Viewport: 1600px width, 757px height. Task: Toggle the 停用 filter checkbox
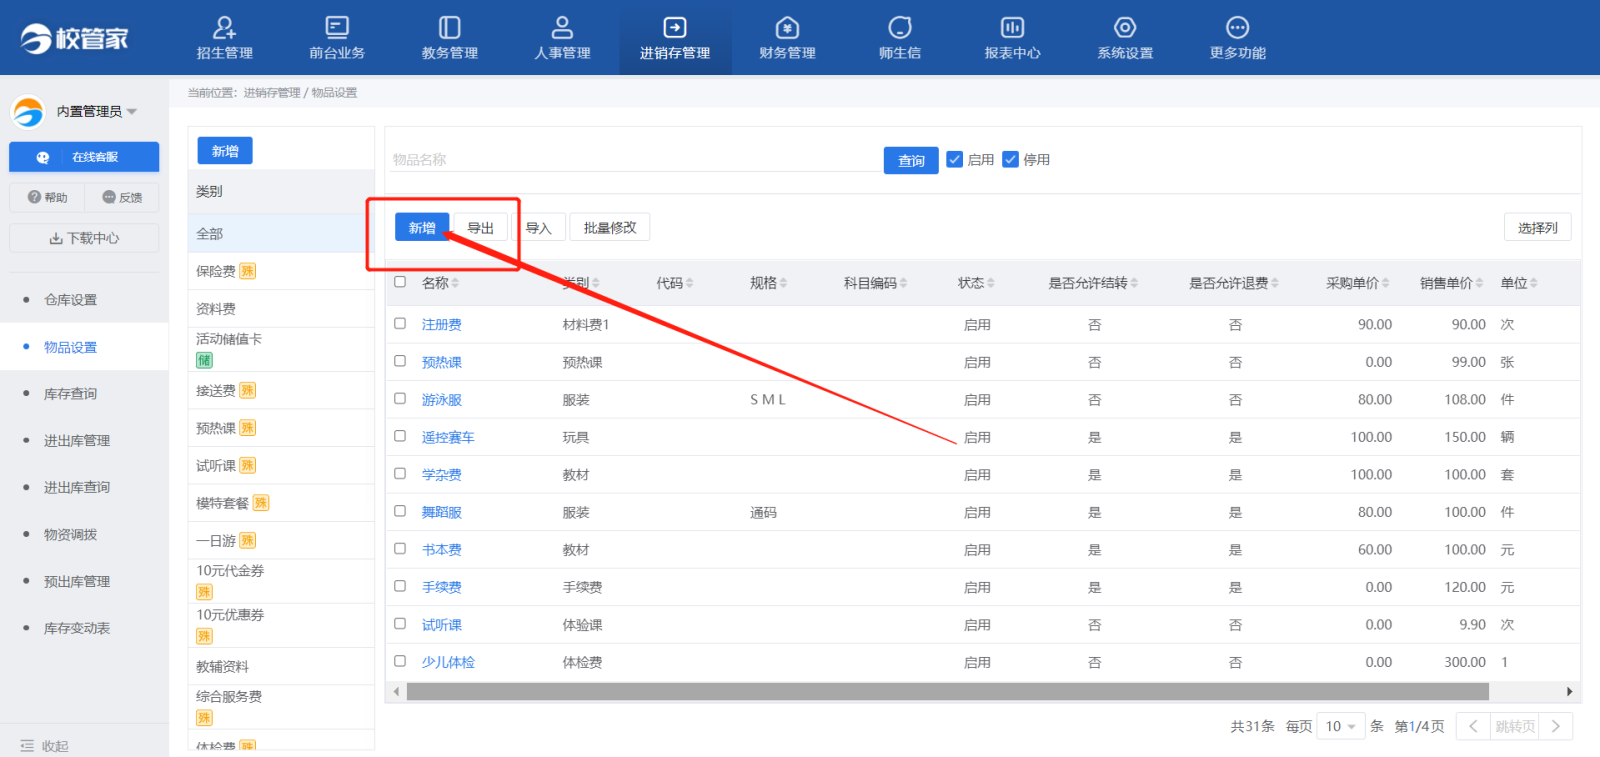coord(1010,159)
